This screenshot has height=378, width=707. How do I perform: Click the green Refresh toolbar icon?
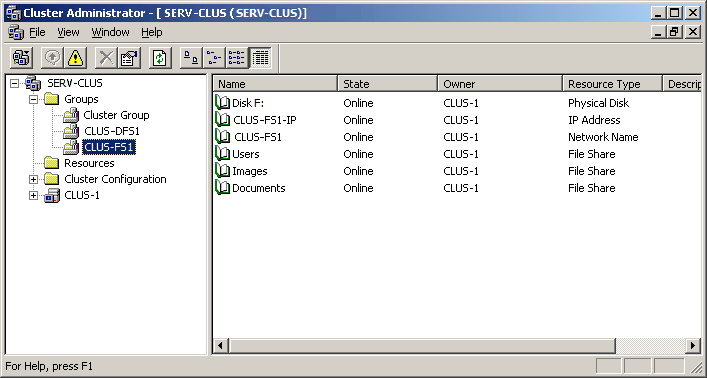[x=160, y=58]
